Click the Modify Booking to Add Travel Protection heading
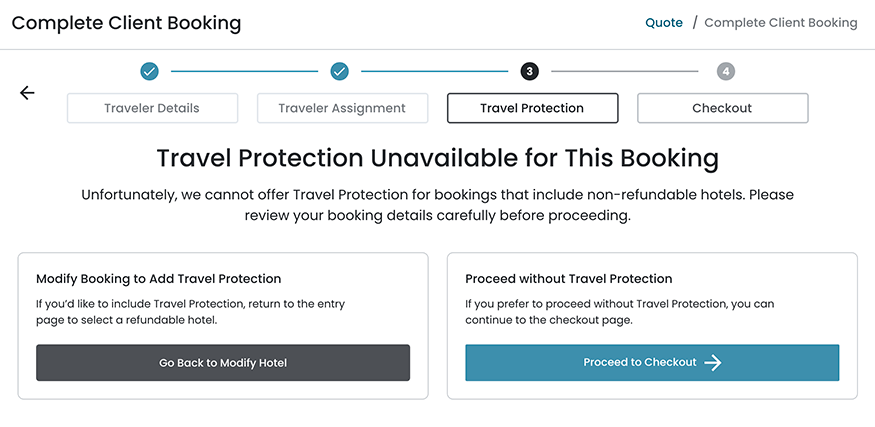Screen dimensions: 875x427 pyautogui.click(x=159, y=279)
